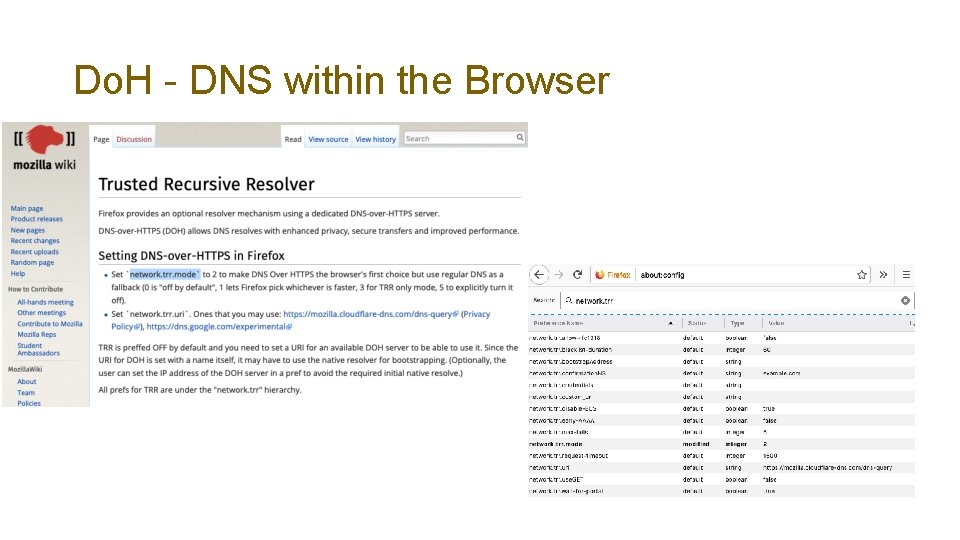This screenshot has height=540, width=960.
Task: Select the network.trr.bootstrapAddress preference row
Action: click(721, 361)
